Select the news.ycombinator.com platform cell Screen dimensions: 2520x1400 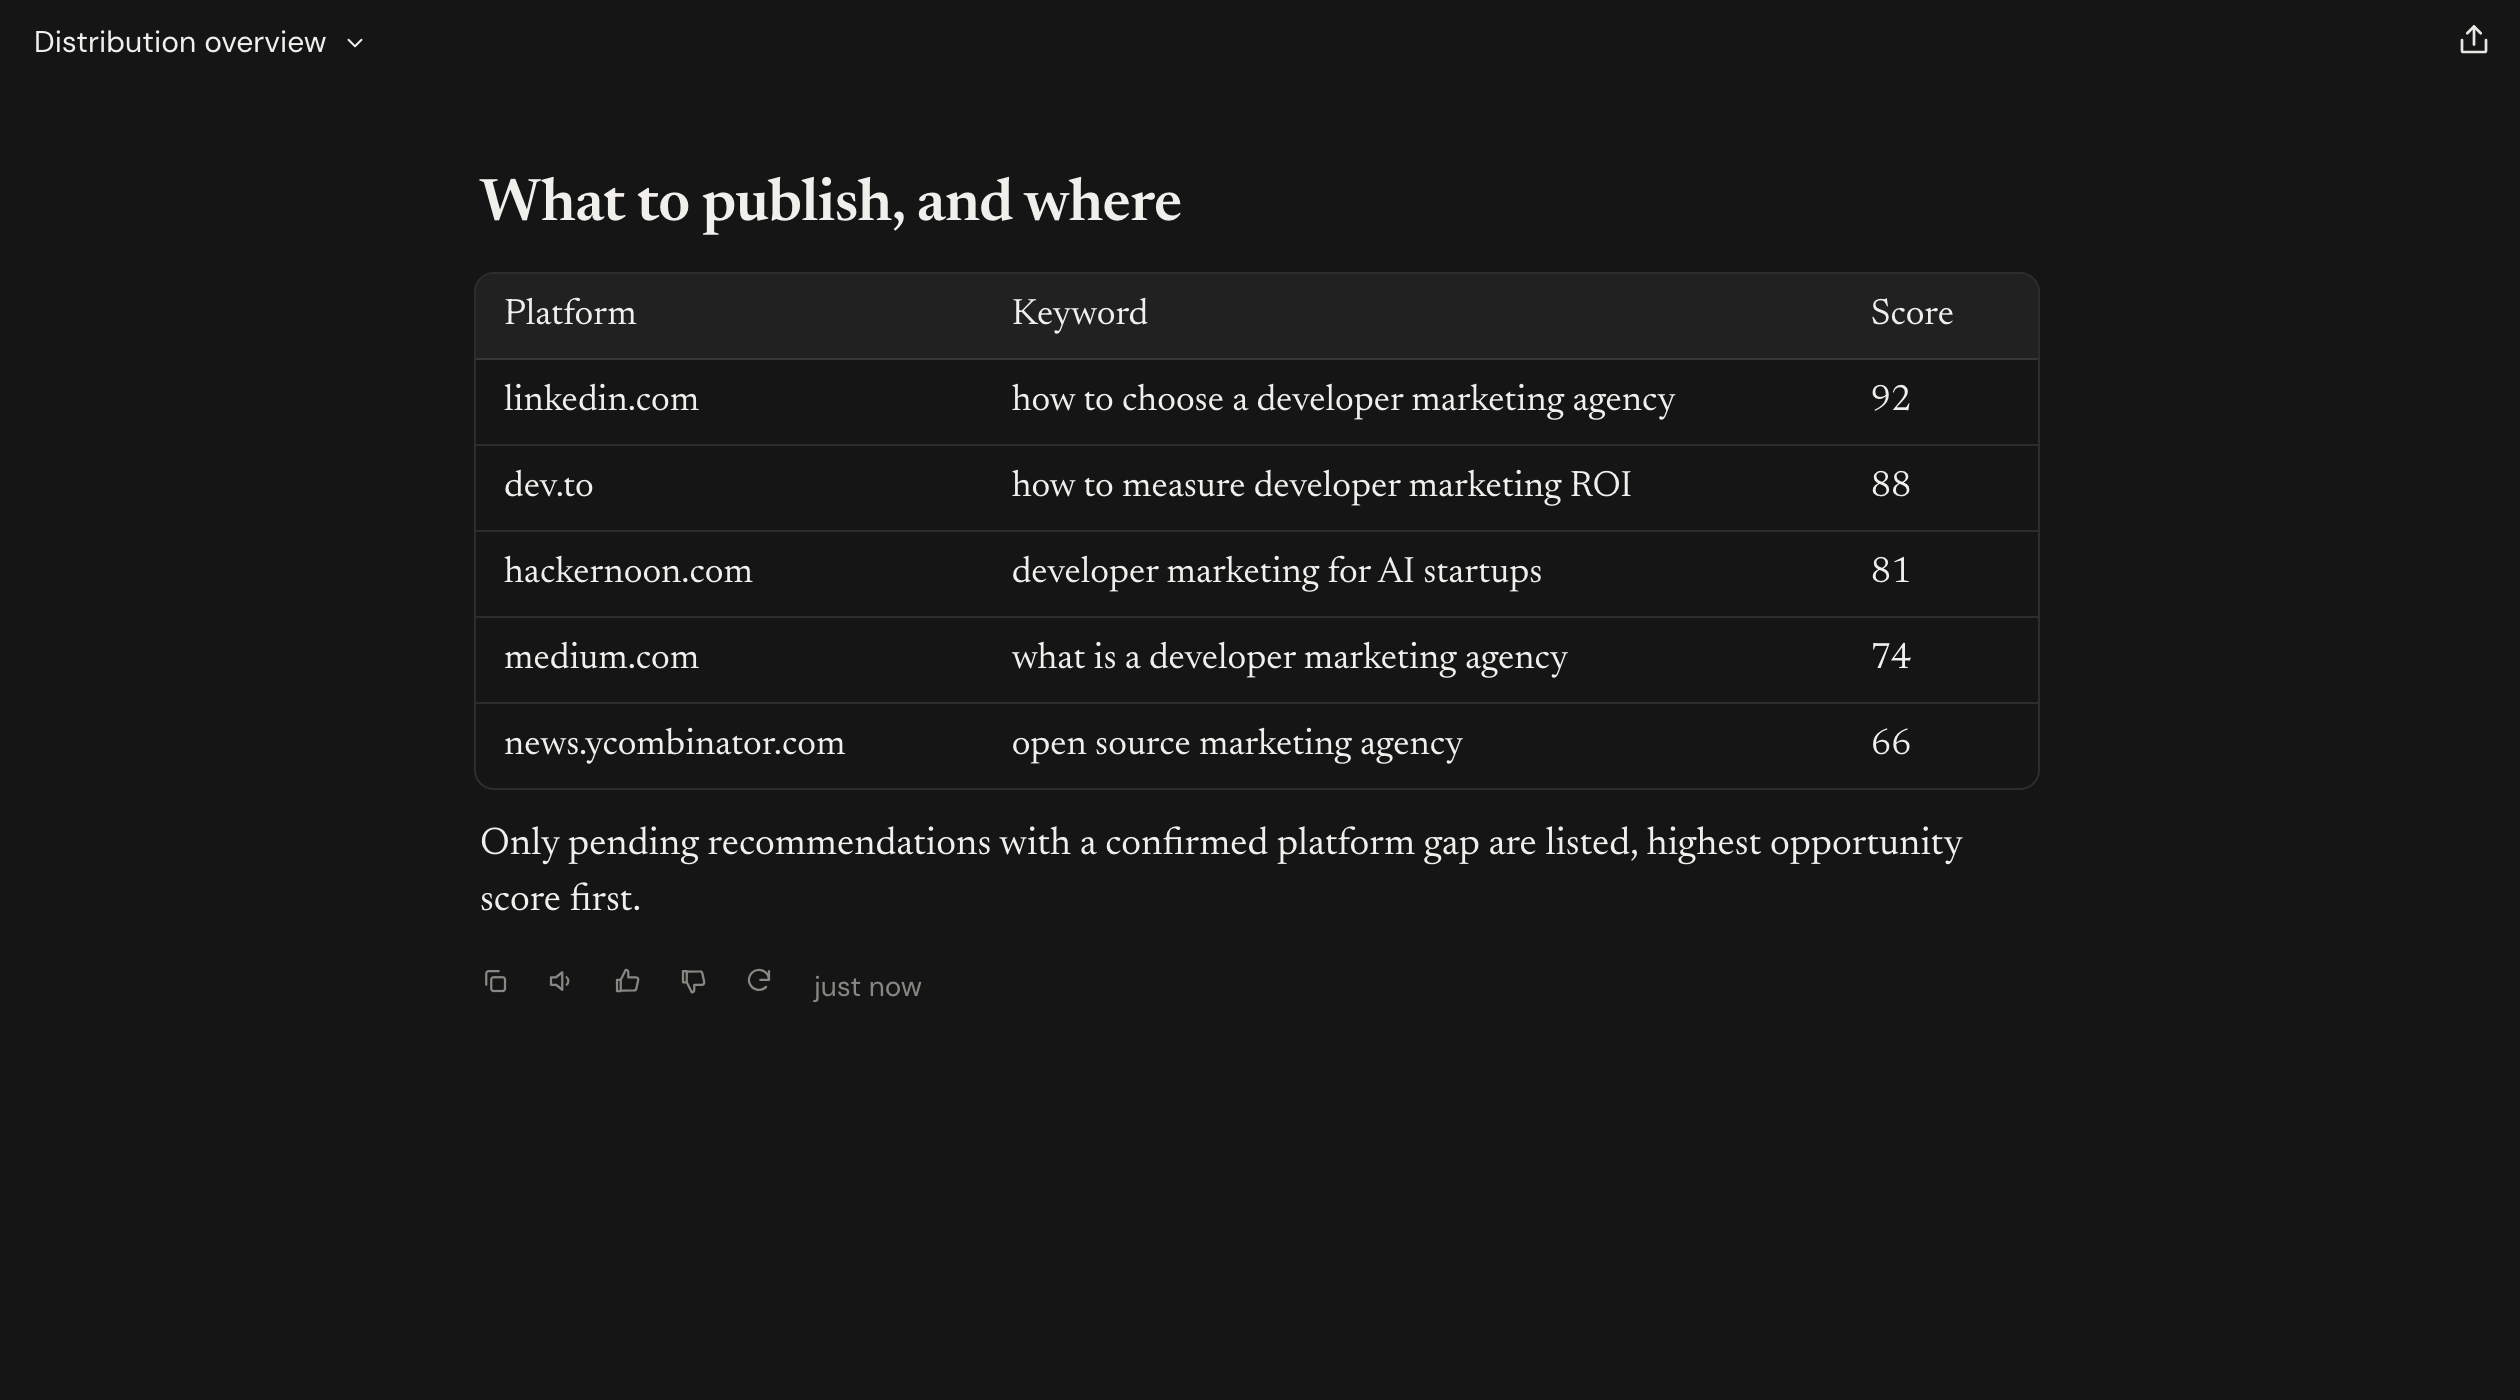[674, 743]
